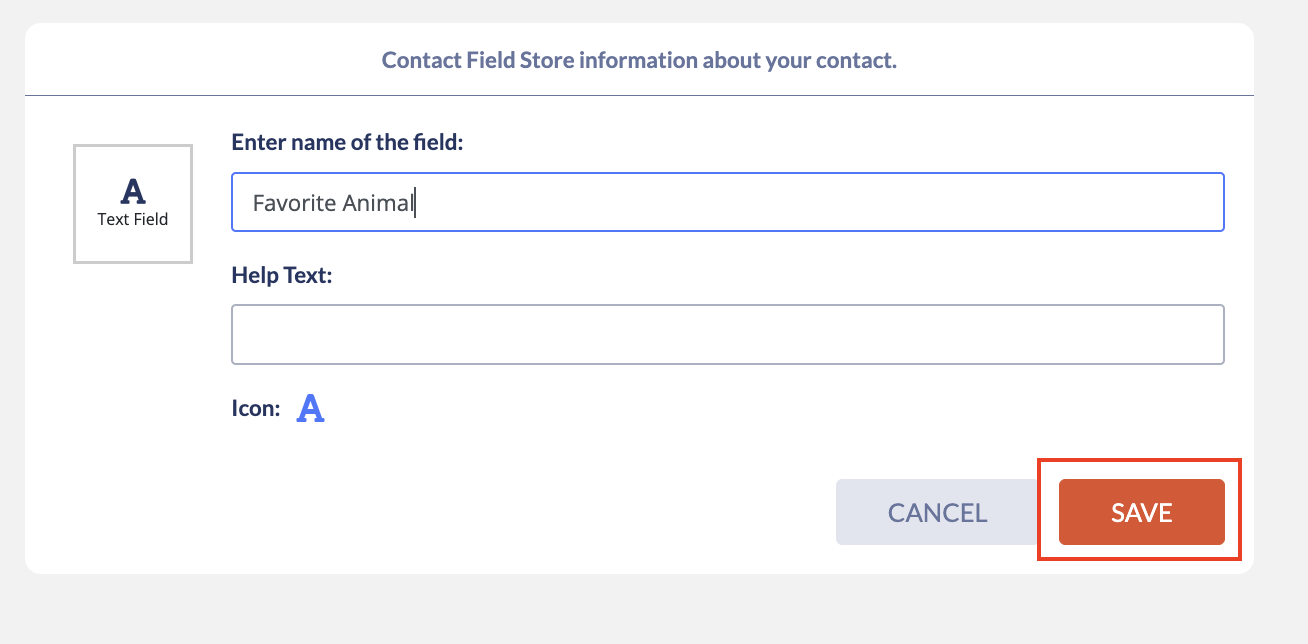Click the 'Text Field' caption under the A

tap(133, 219)
